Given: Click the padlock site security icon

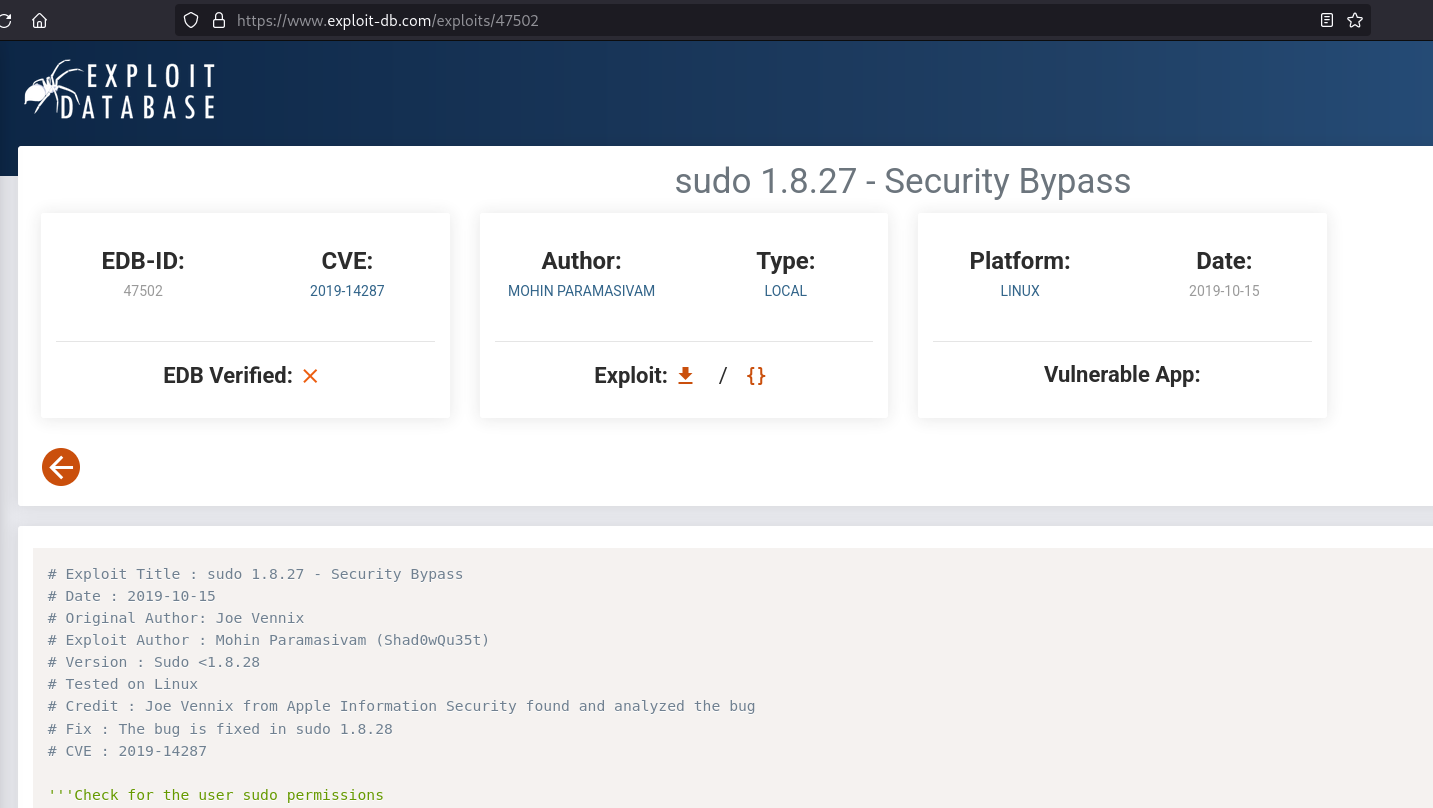Looking at the screenshot, I should [x=218, y=20].
